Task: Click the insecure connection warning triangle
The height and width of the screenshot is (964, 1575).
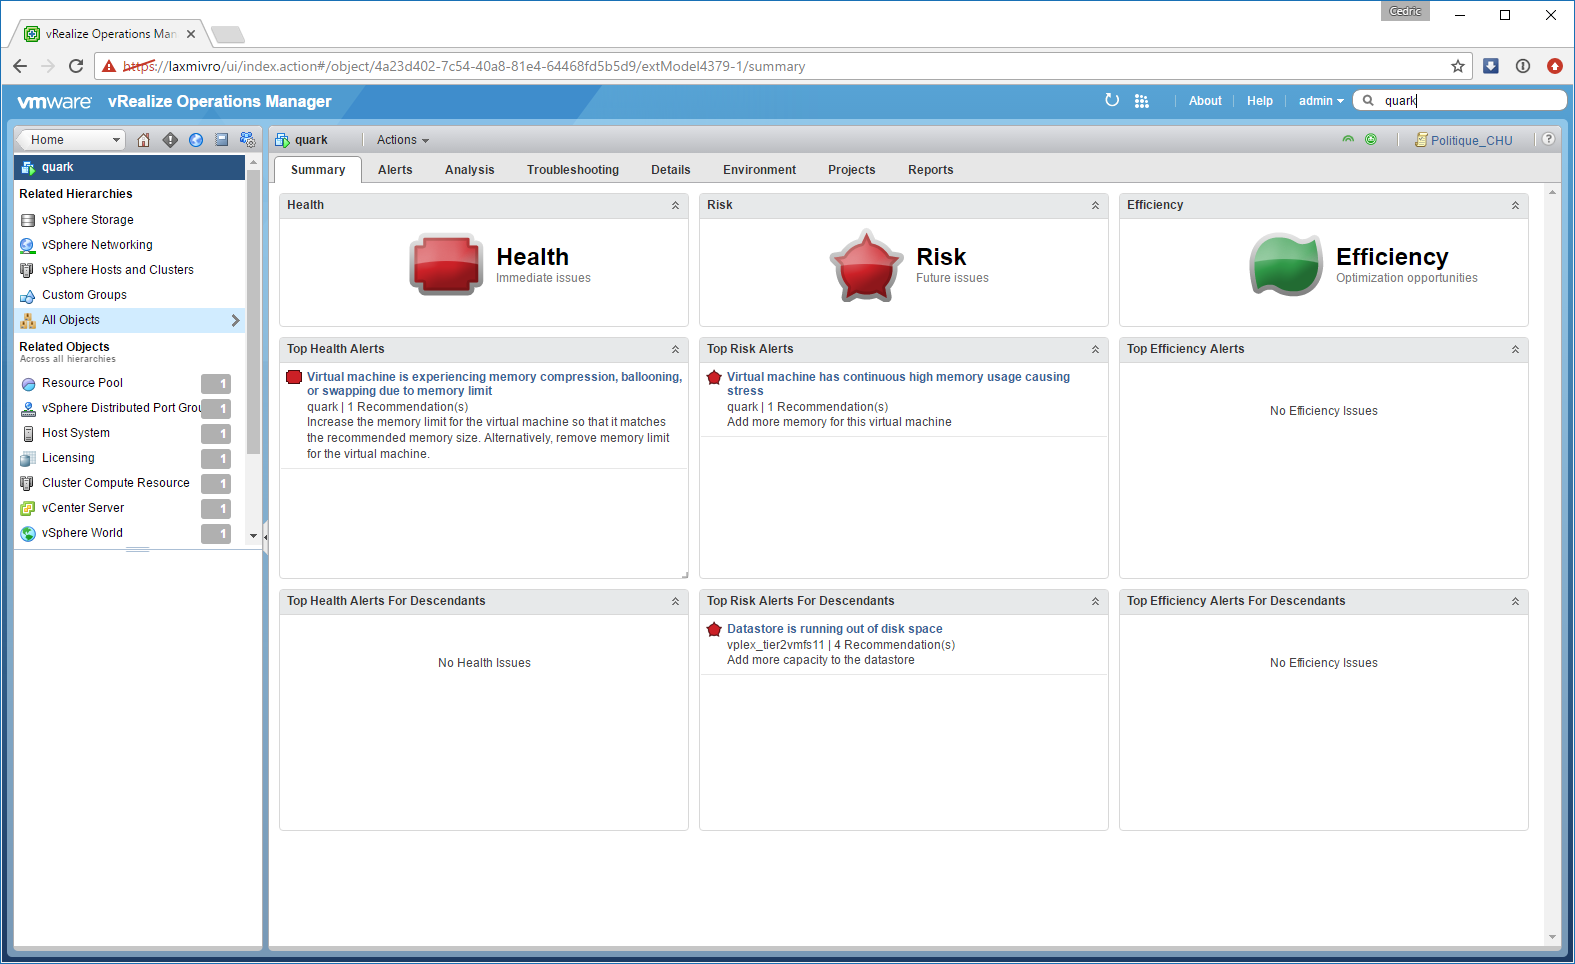Action: (109, 66)
